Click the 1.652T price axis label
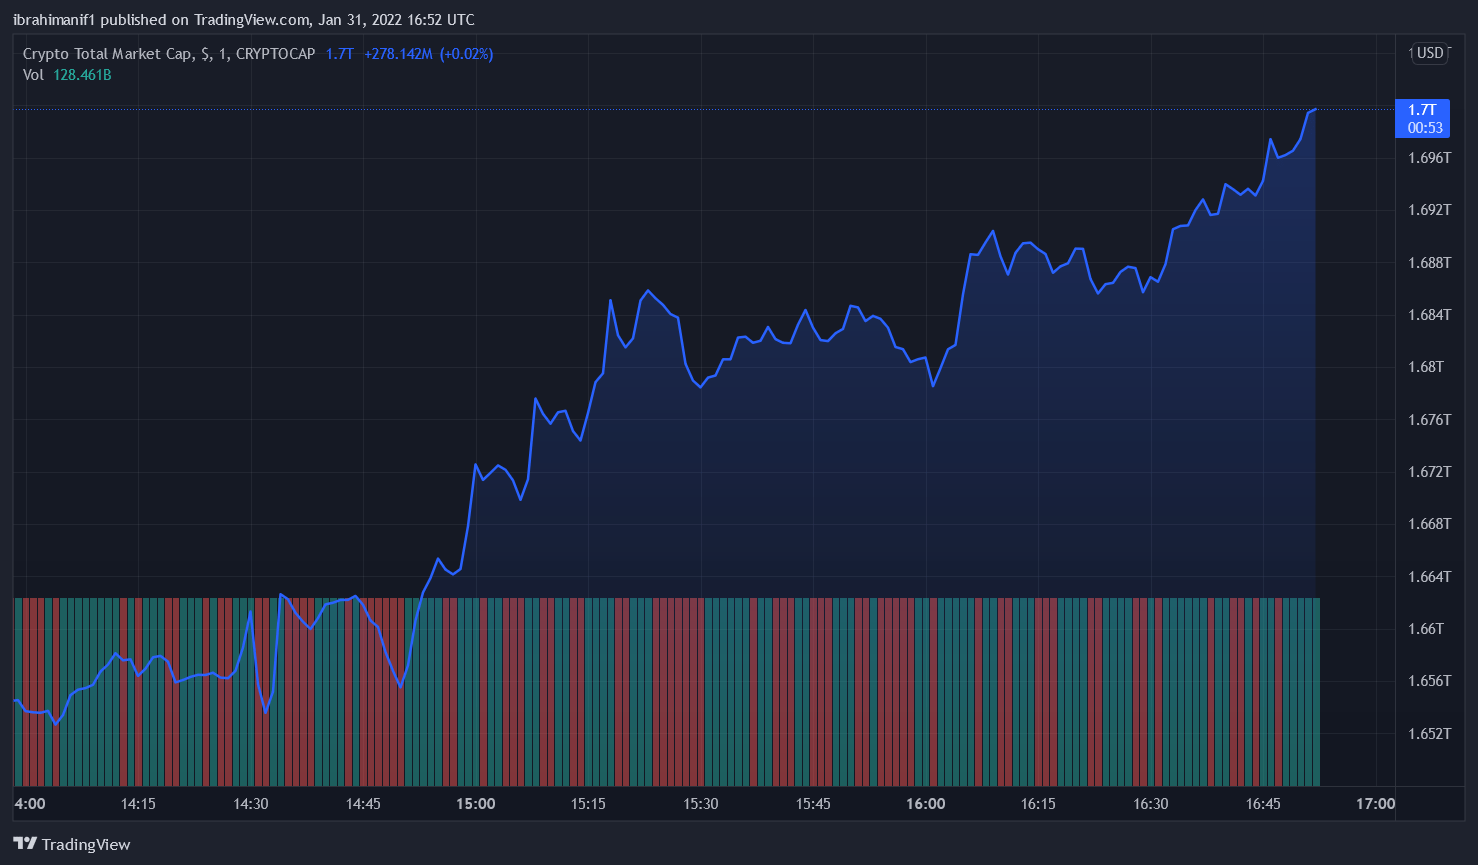The width and height of the screenshot is (1478, 865). (1429, 734)
